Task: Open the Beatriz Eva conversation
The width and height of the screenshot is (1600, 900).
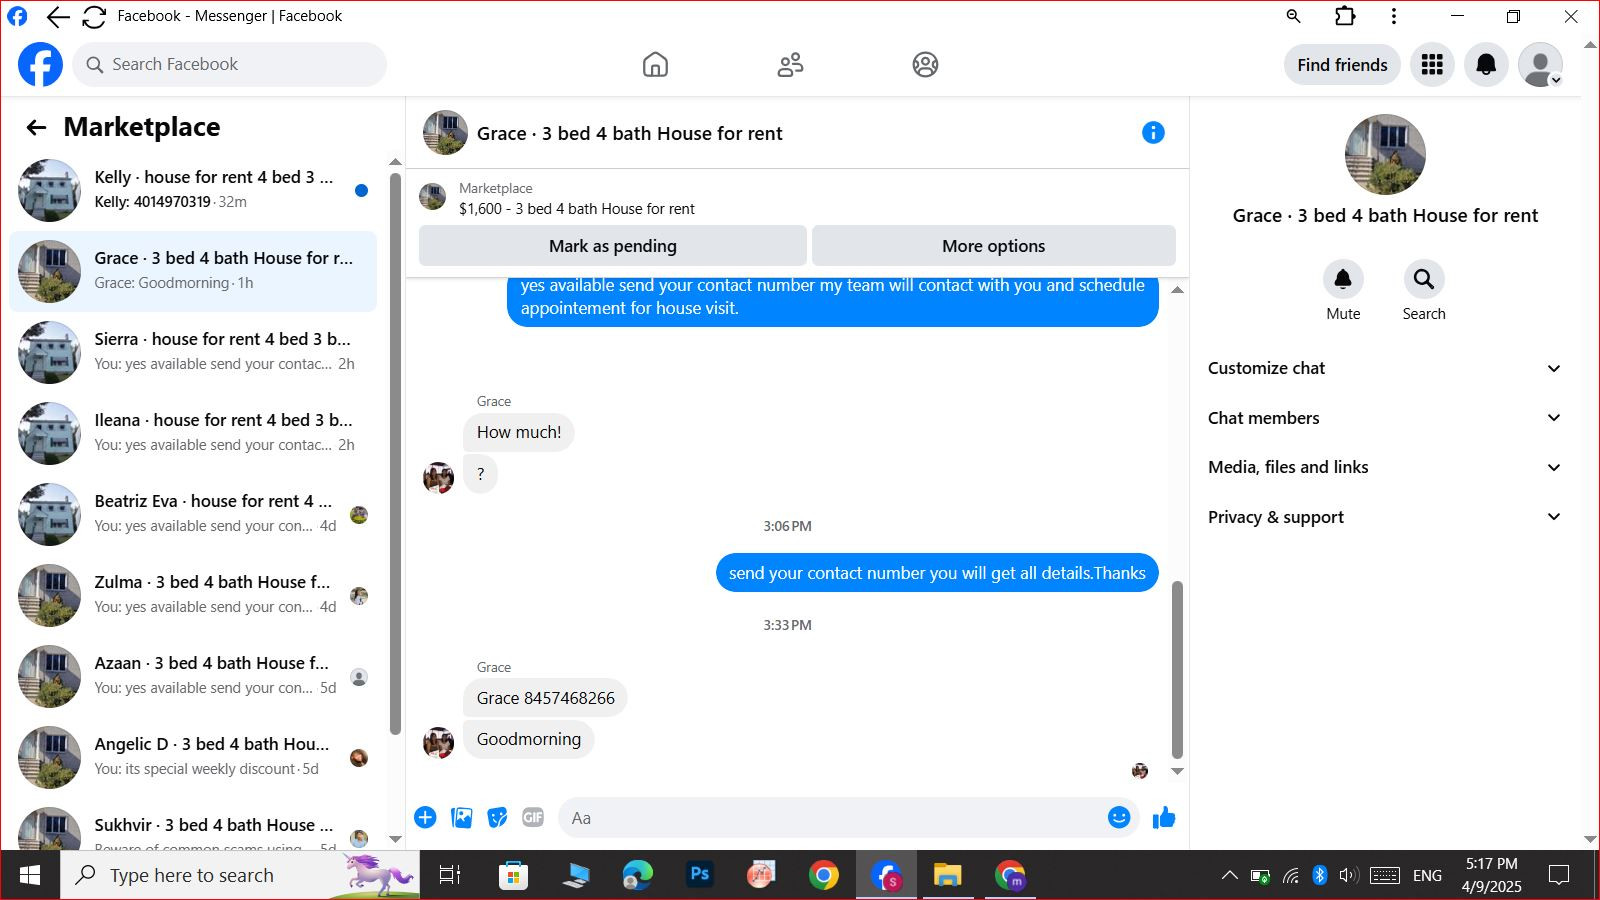Action: (193, 514)
